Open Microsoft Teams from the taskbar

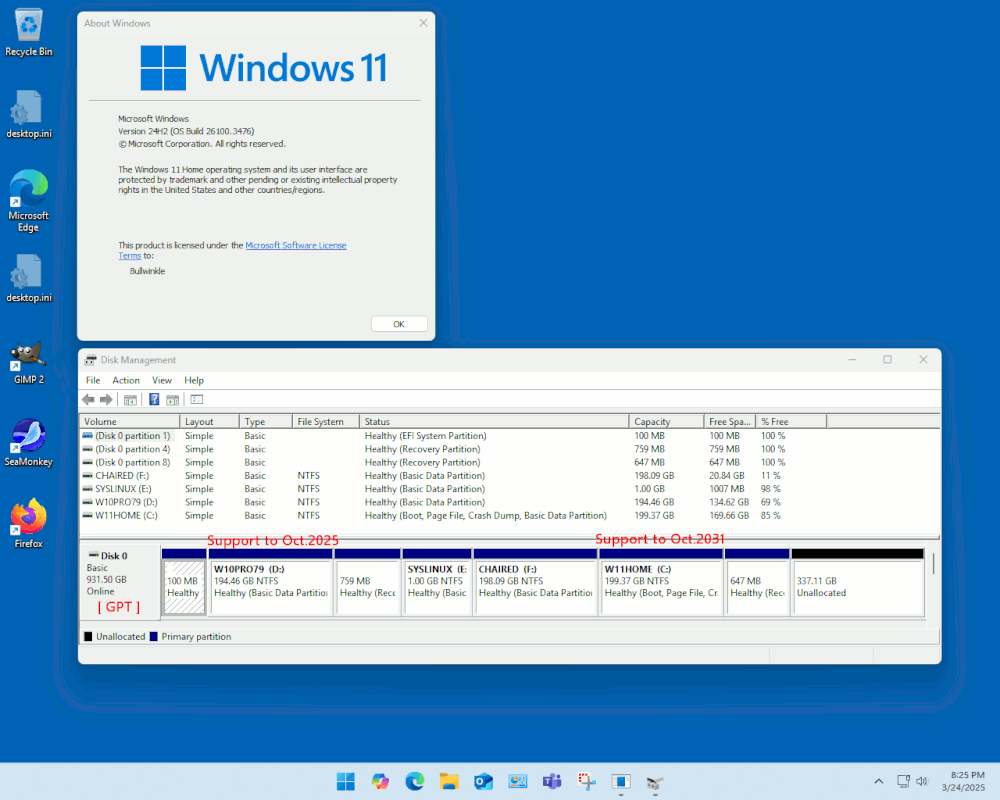click(x=552, y=781)
